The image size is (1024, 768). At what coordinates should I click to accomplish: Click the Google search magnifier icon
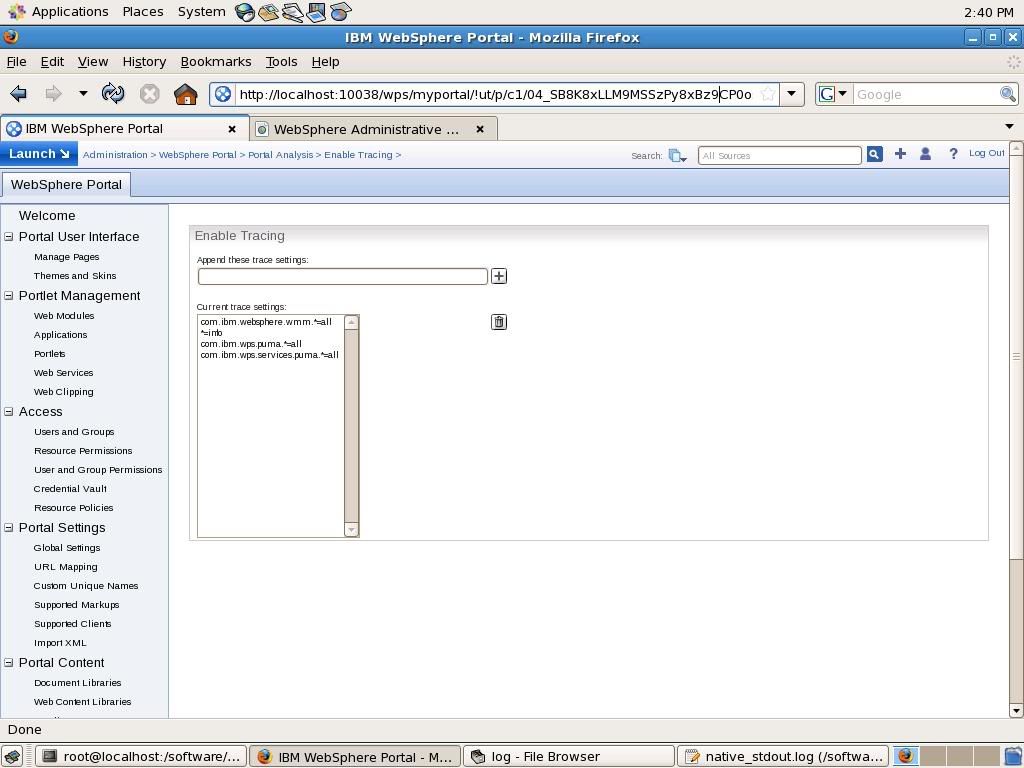[1008, 94]
